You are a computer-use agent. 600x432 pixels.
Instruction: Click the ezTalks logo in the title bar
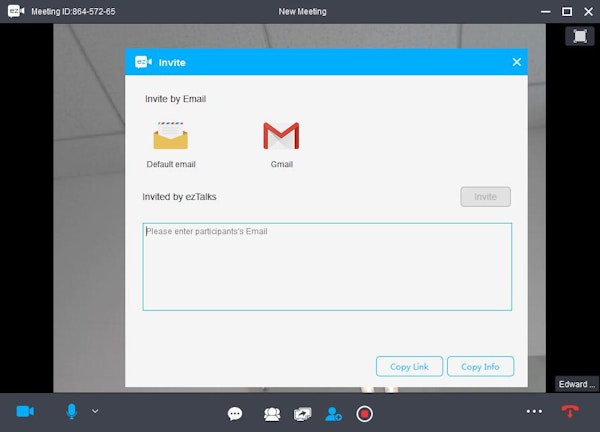tap(16, 11)
